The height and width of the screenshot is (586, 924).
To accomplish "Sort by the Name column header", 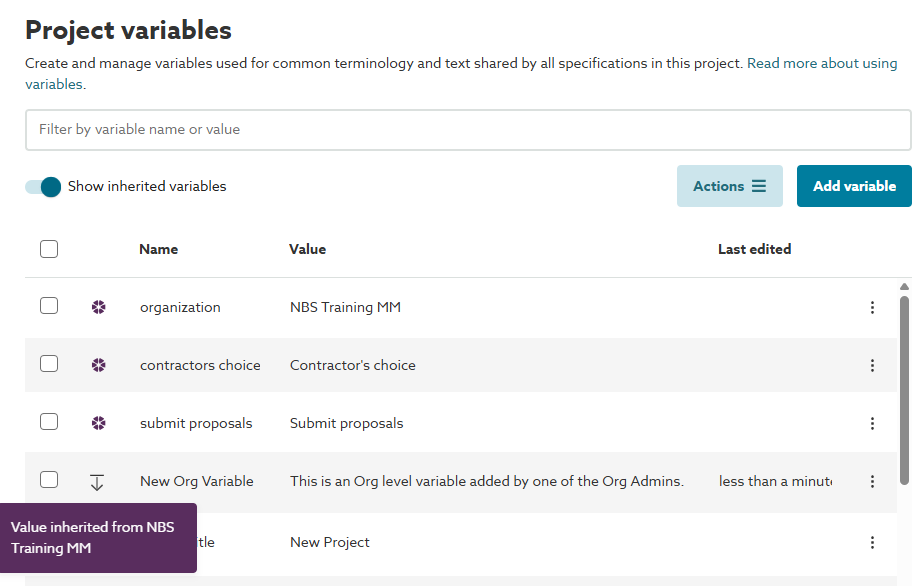I will [x=158, y=249].
